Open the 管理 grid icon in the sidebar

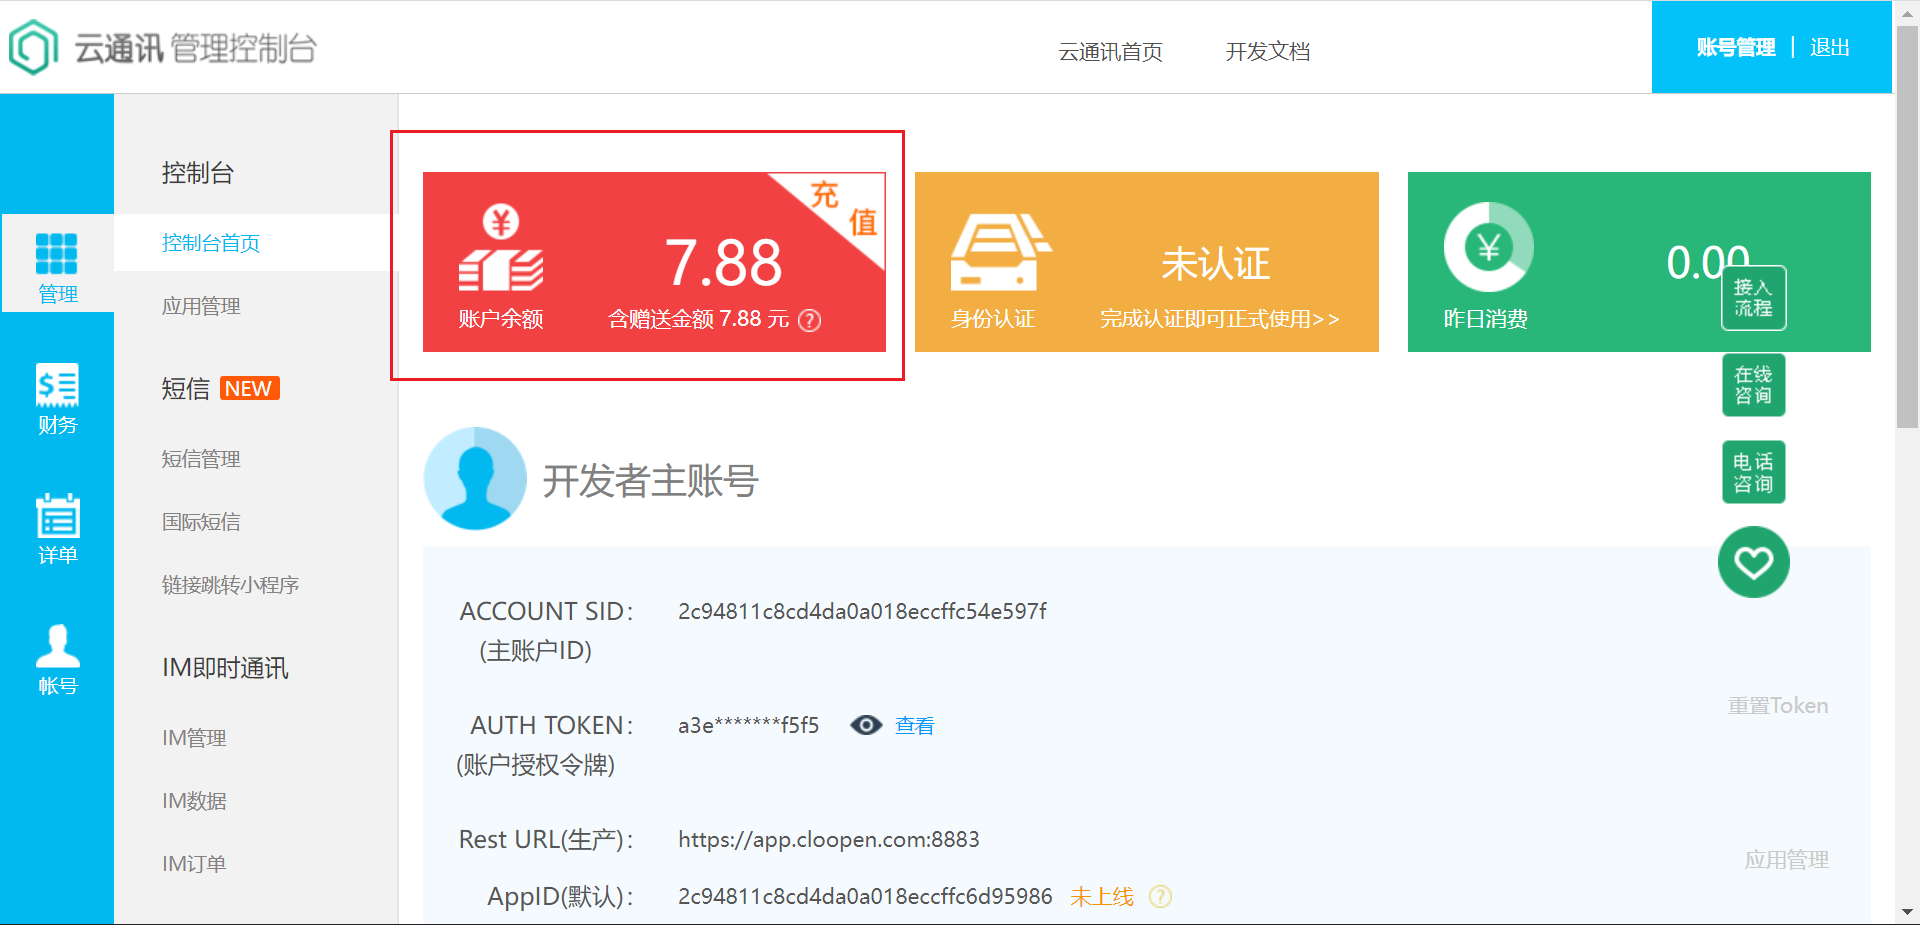tap(56, 253)
